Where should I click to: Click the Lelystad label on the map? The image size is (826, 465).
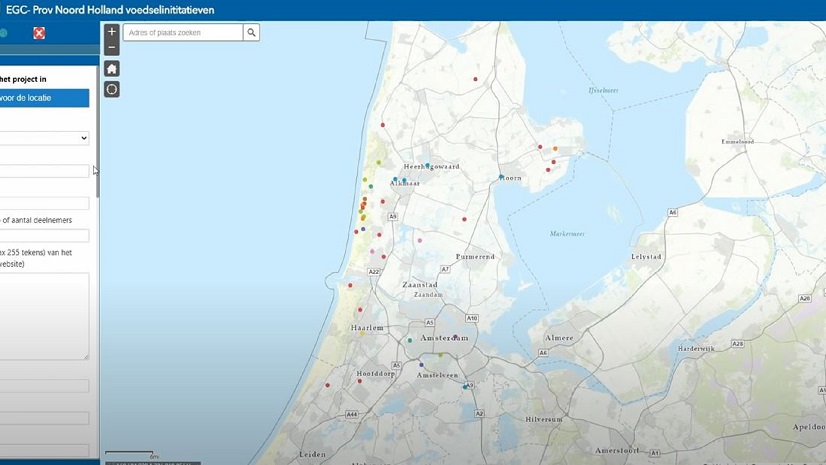[646, 257]
